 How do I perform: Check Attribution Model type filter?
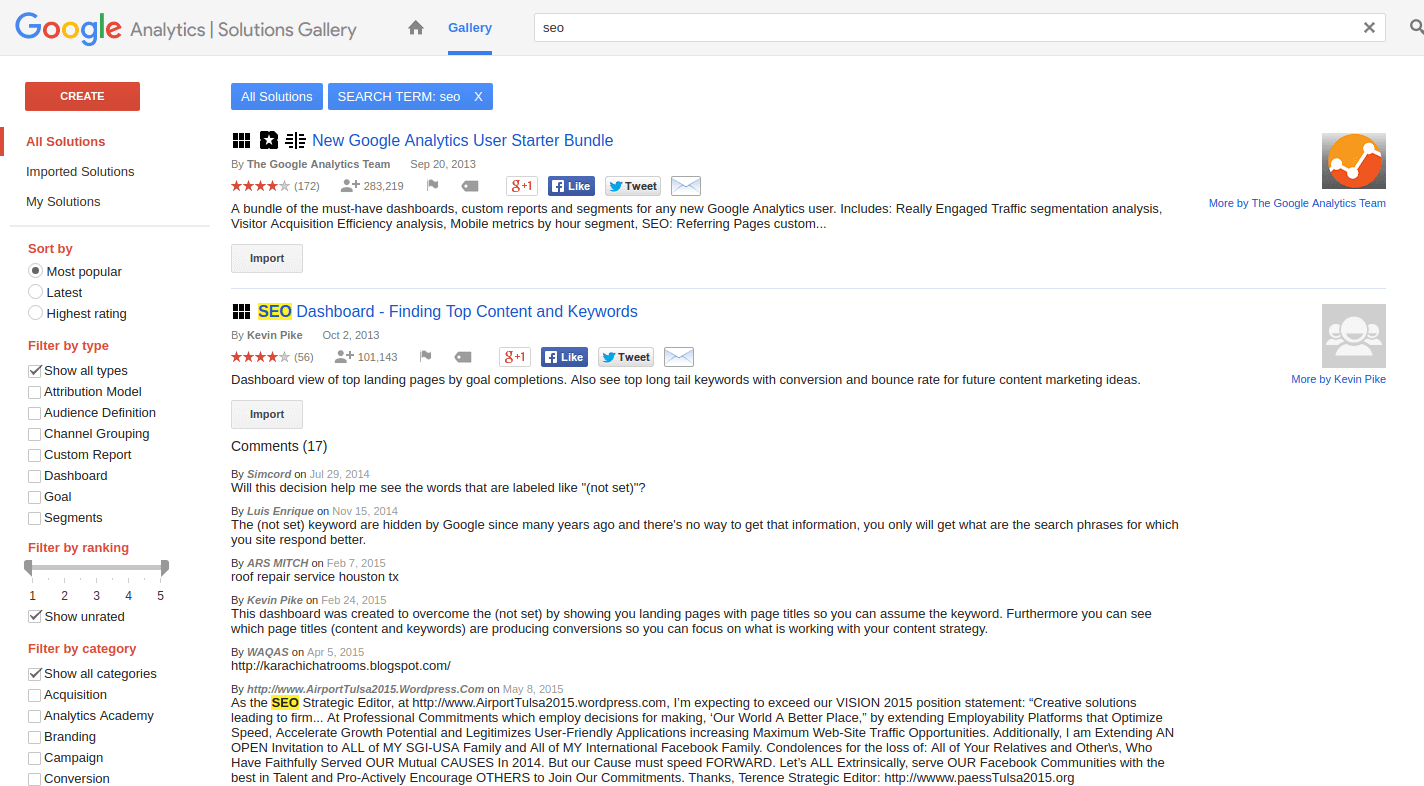tap(35, 392)
